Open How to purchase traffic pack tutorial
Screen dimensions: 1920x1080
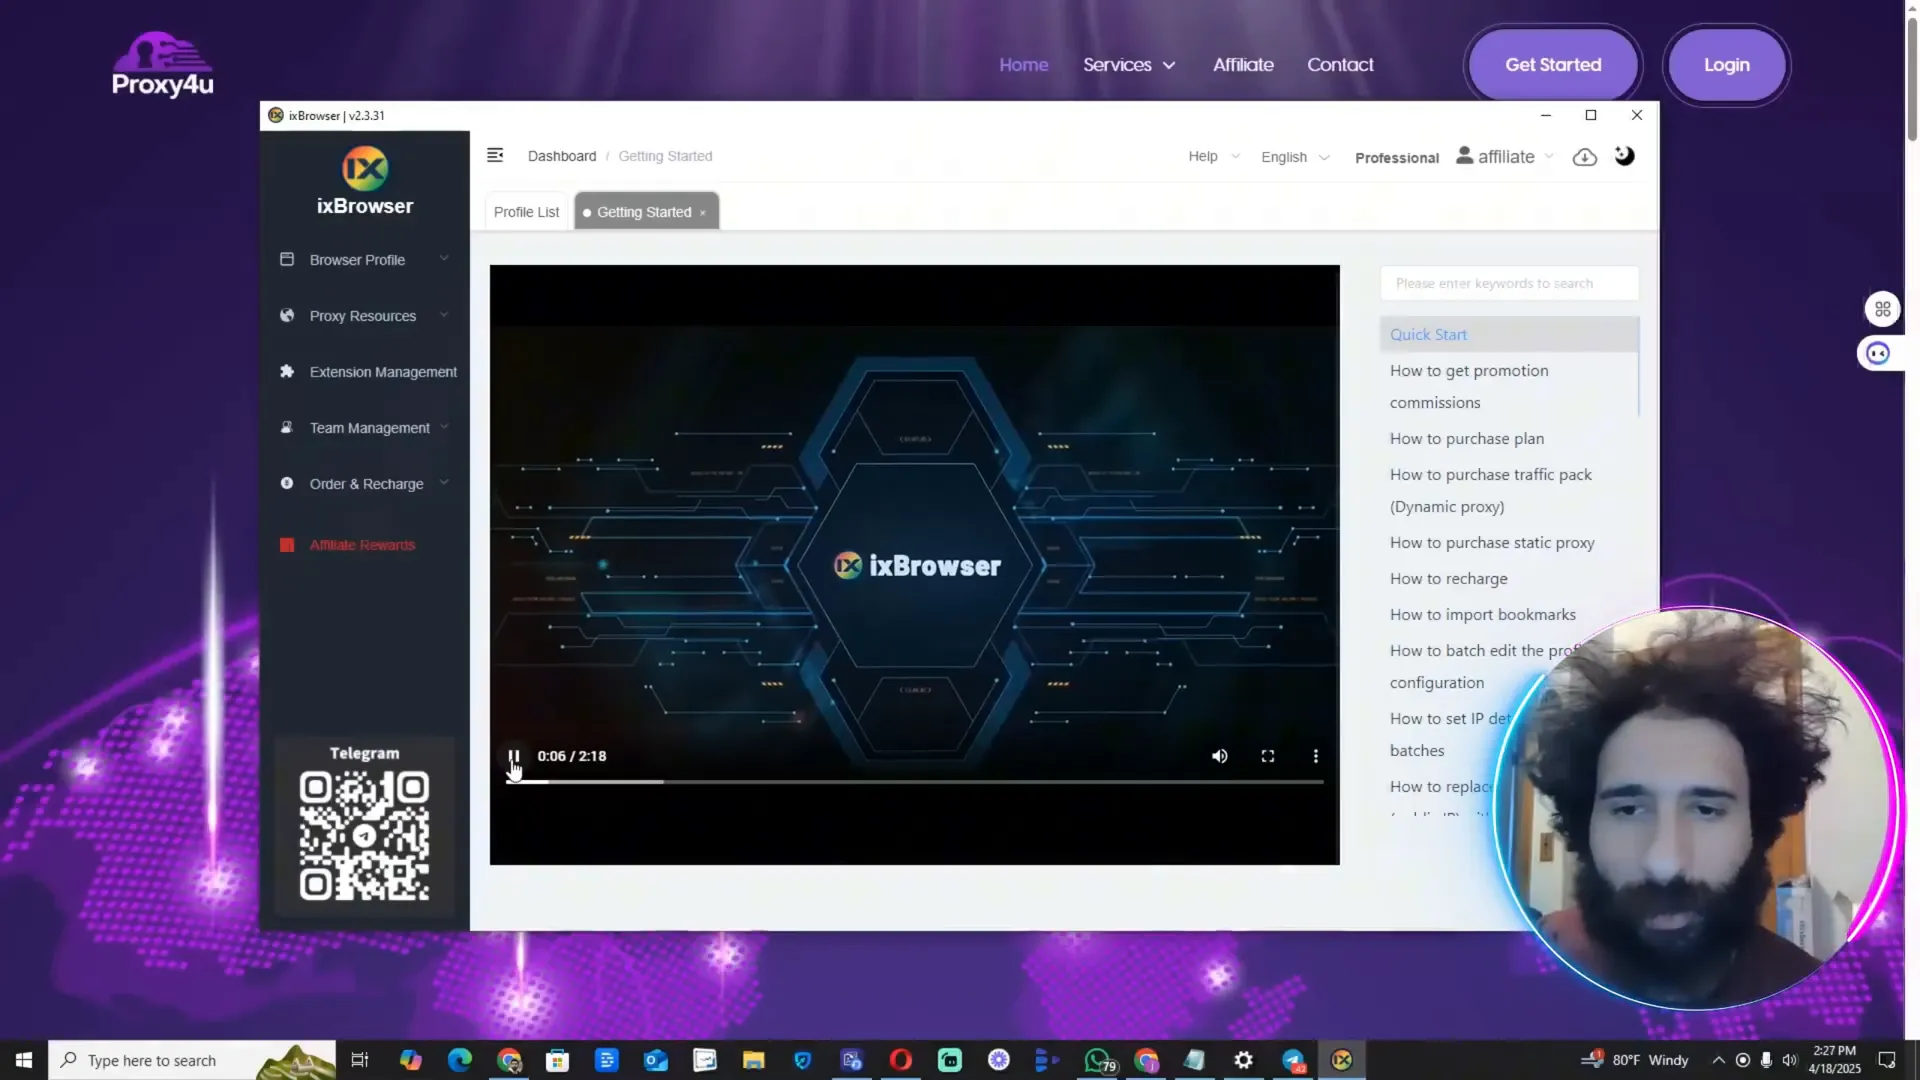[x=1490, y=490]
